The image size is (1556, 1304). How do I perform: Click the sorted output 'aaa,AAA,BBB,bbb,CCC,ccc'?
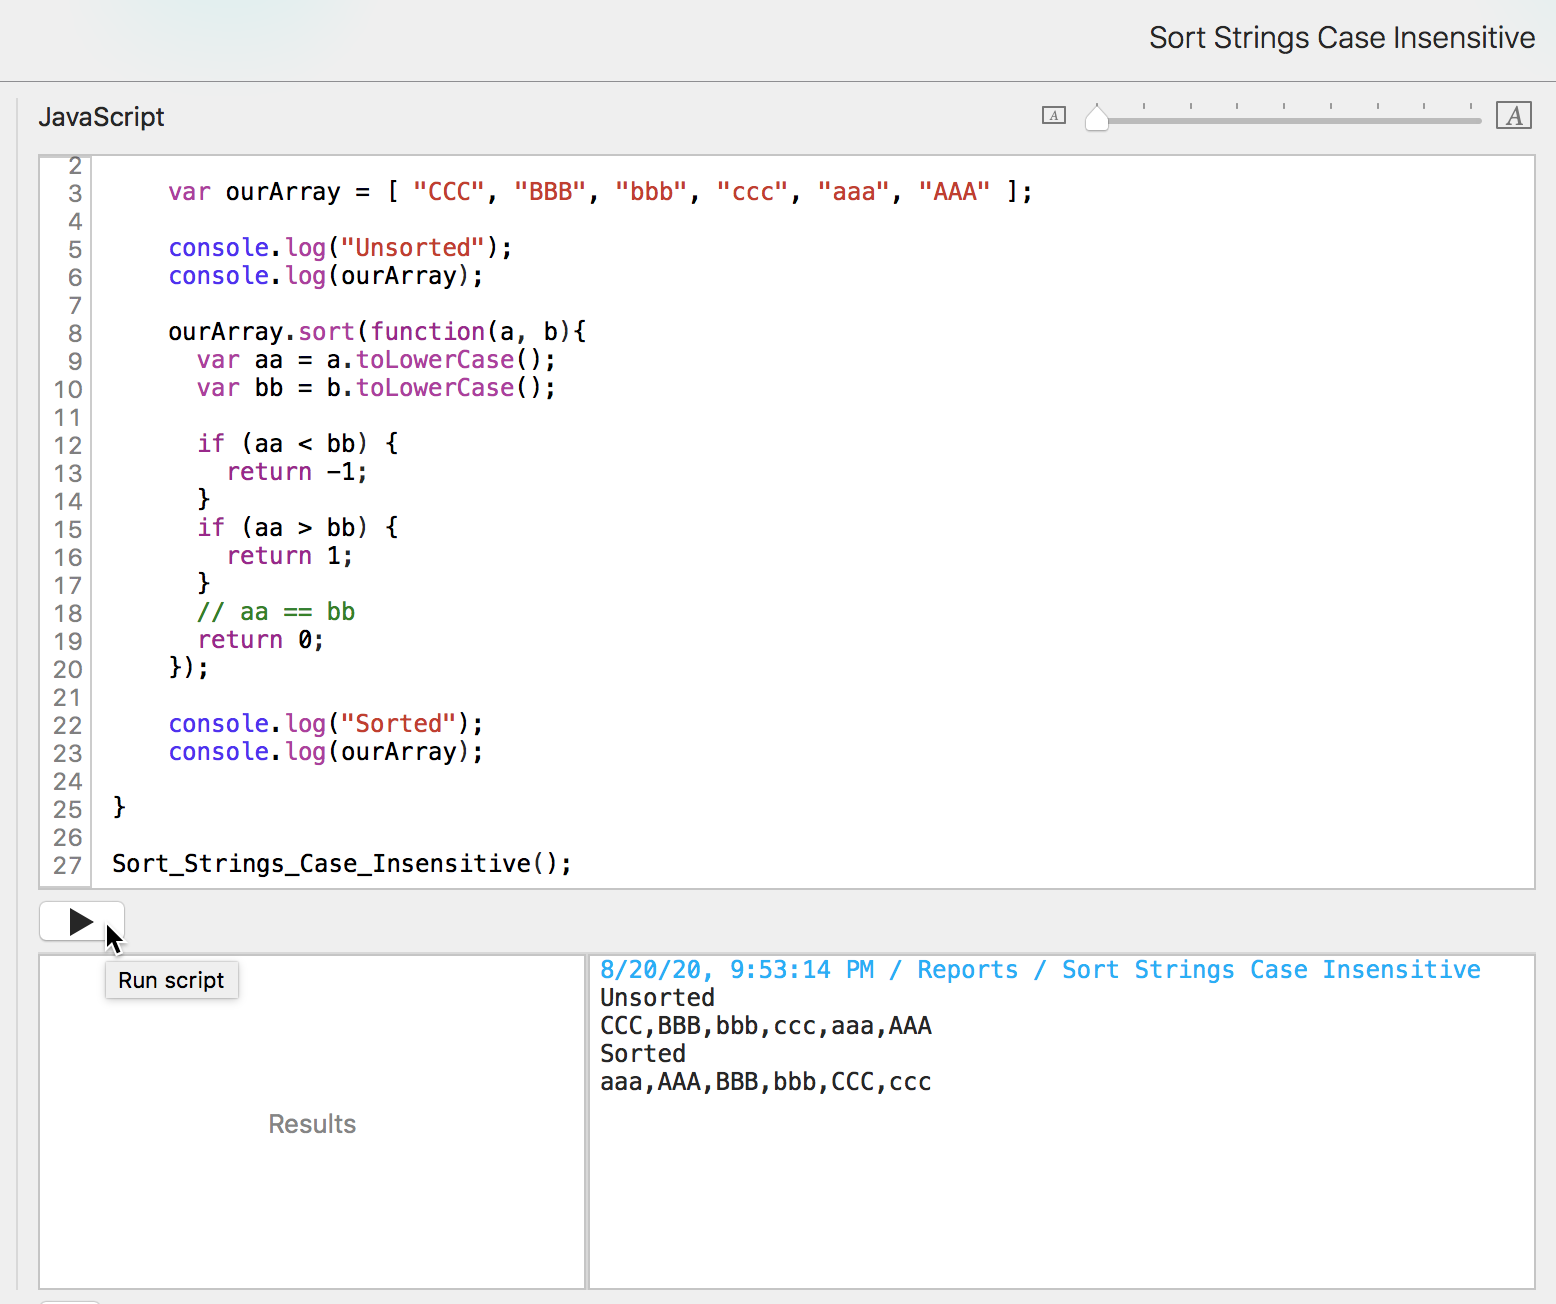pyautogui.click(x=765, y=1082)
